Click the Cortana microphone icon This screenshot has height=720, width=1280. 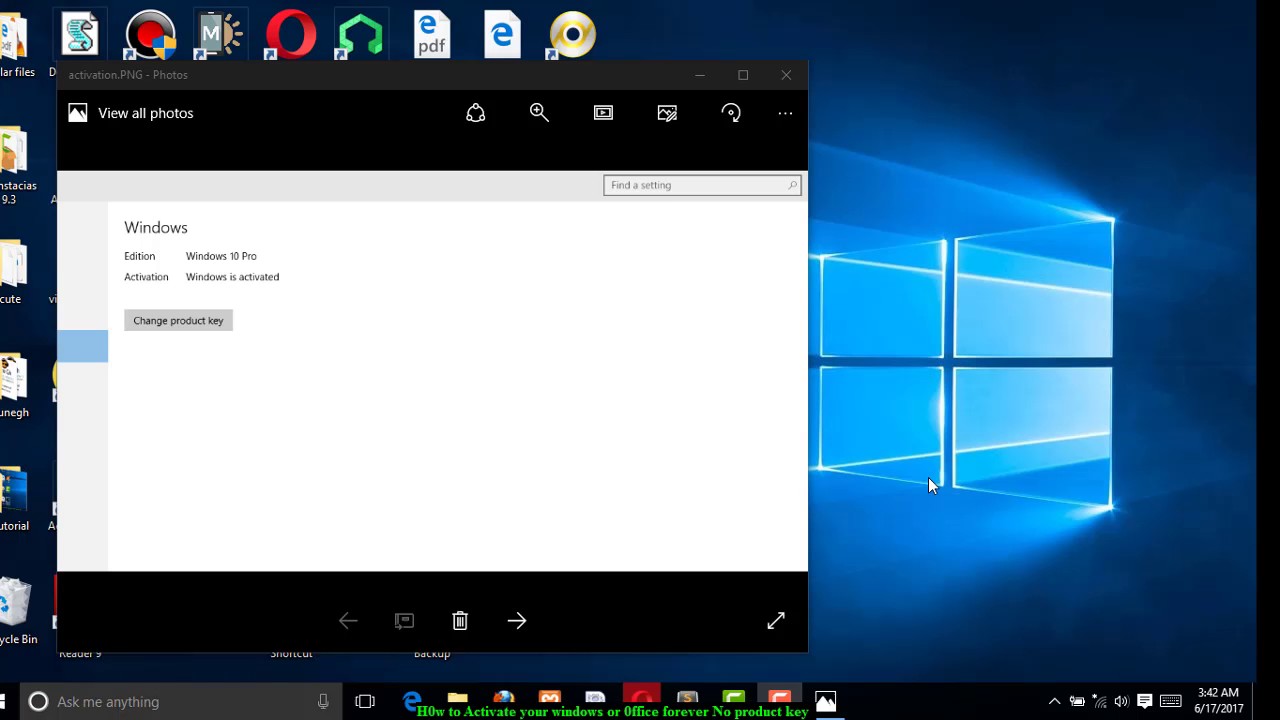coord(323,702)
